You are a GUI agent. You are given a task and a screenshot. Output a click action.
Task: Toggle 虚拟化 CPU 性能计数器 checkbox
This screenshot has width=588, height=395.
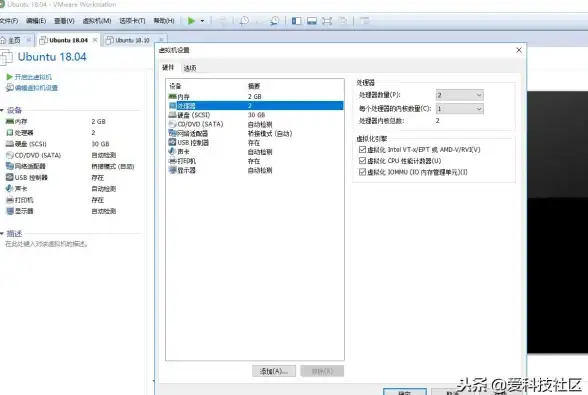(362, 161)
